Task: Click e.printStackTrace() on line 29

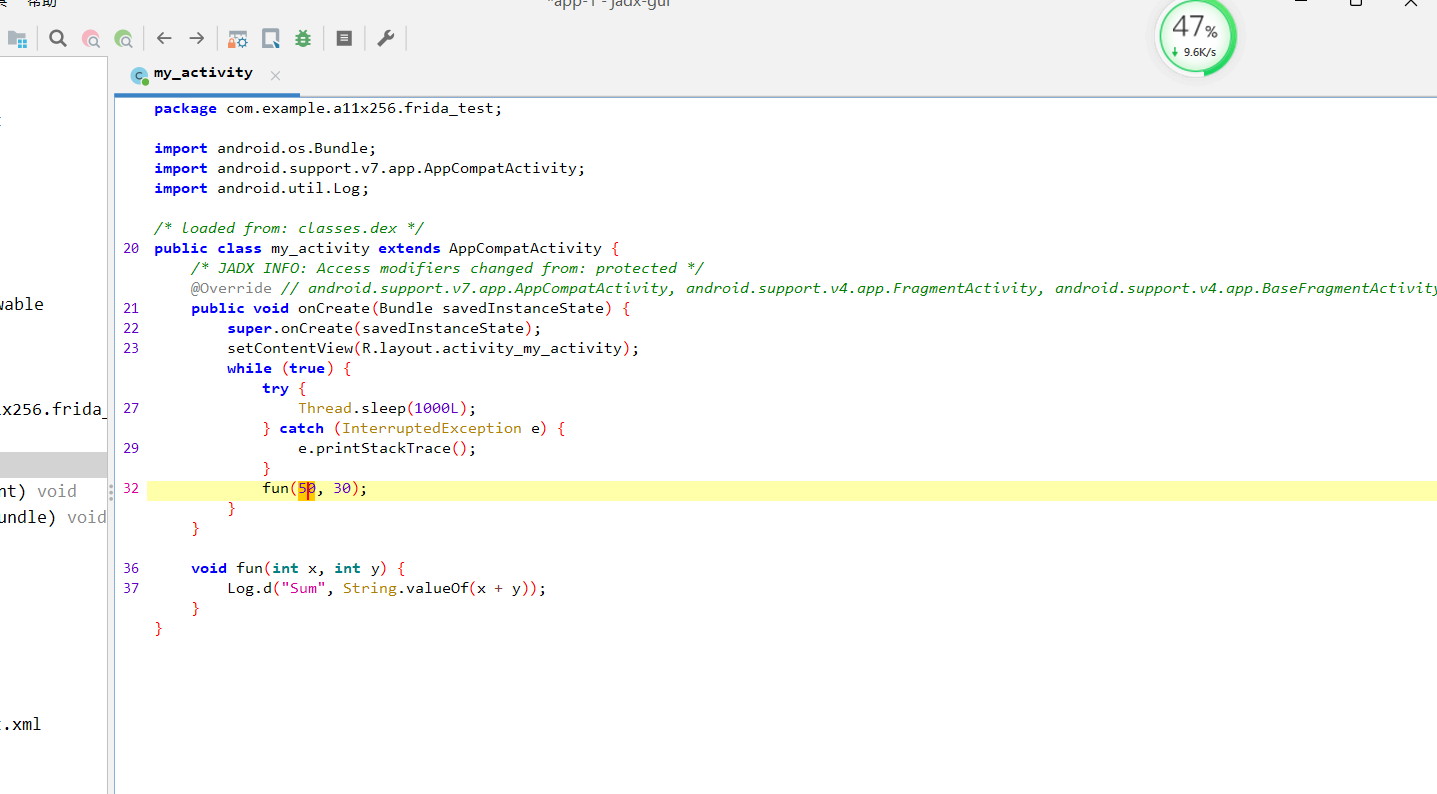Action: click(x=388, y=448)
